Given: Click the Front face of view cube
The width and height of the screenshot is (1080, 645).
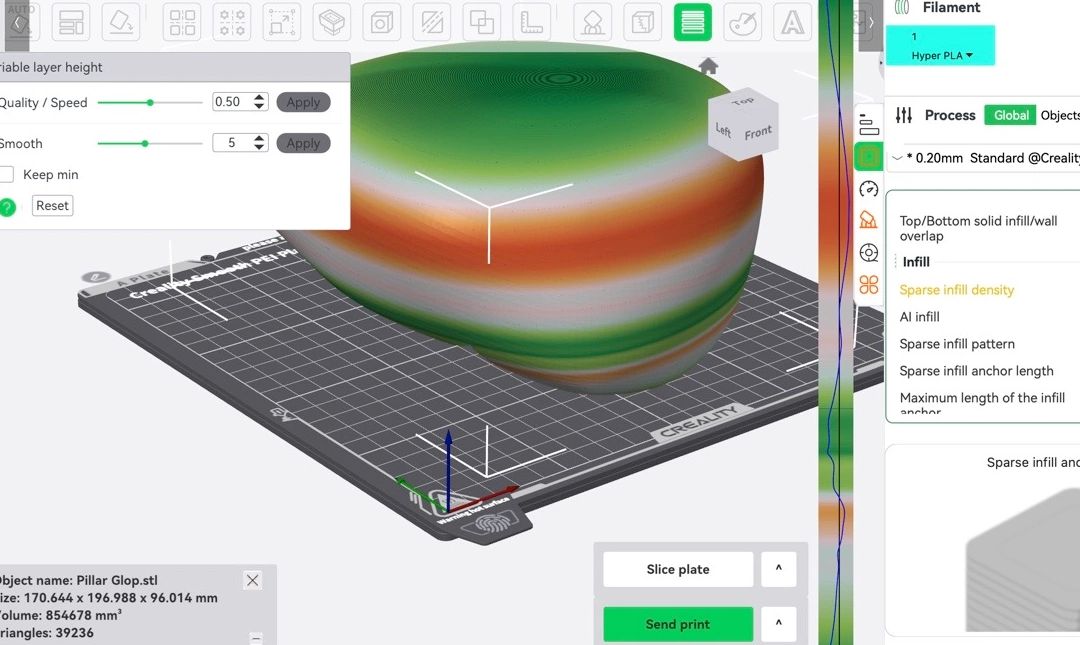Looking at the screenshot, I should coord(758,132).
